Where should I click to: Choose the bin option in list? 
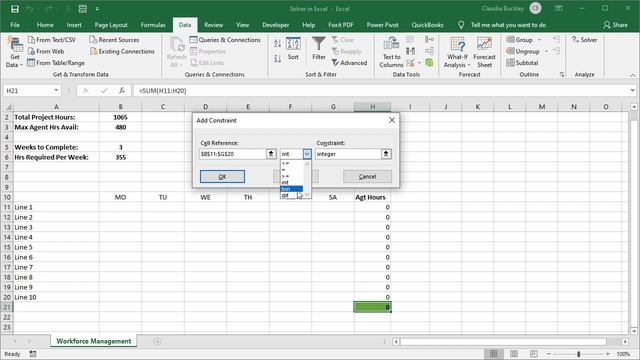coord(291,189)
